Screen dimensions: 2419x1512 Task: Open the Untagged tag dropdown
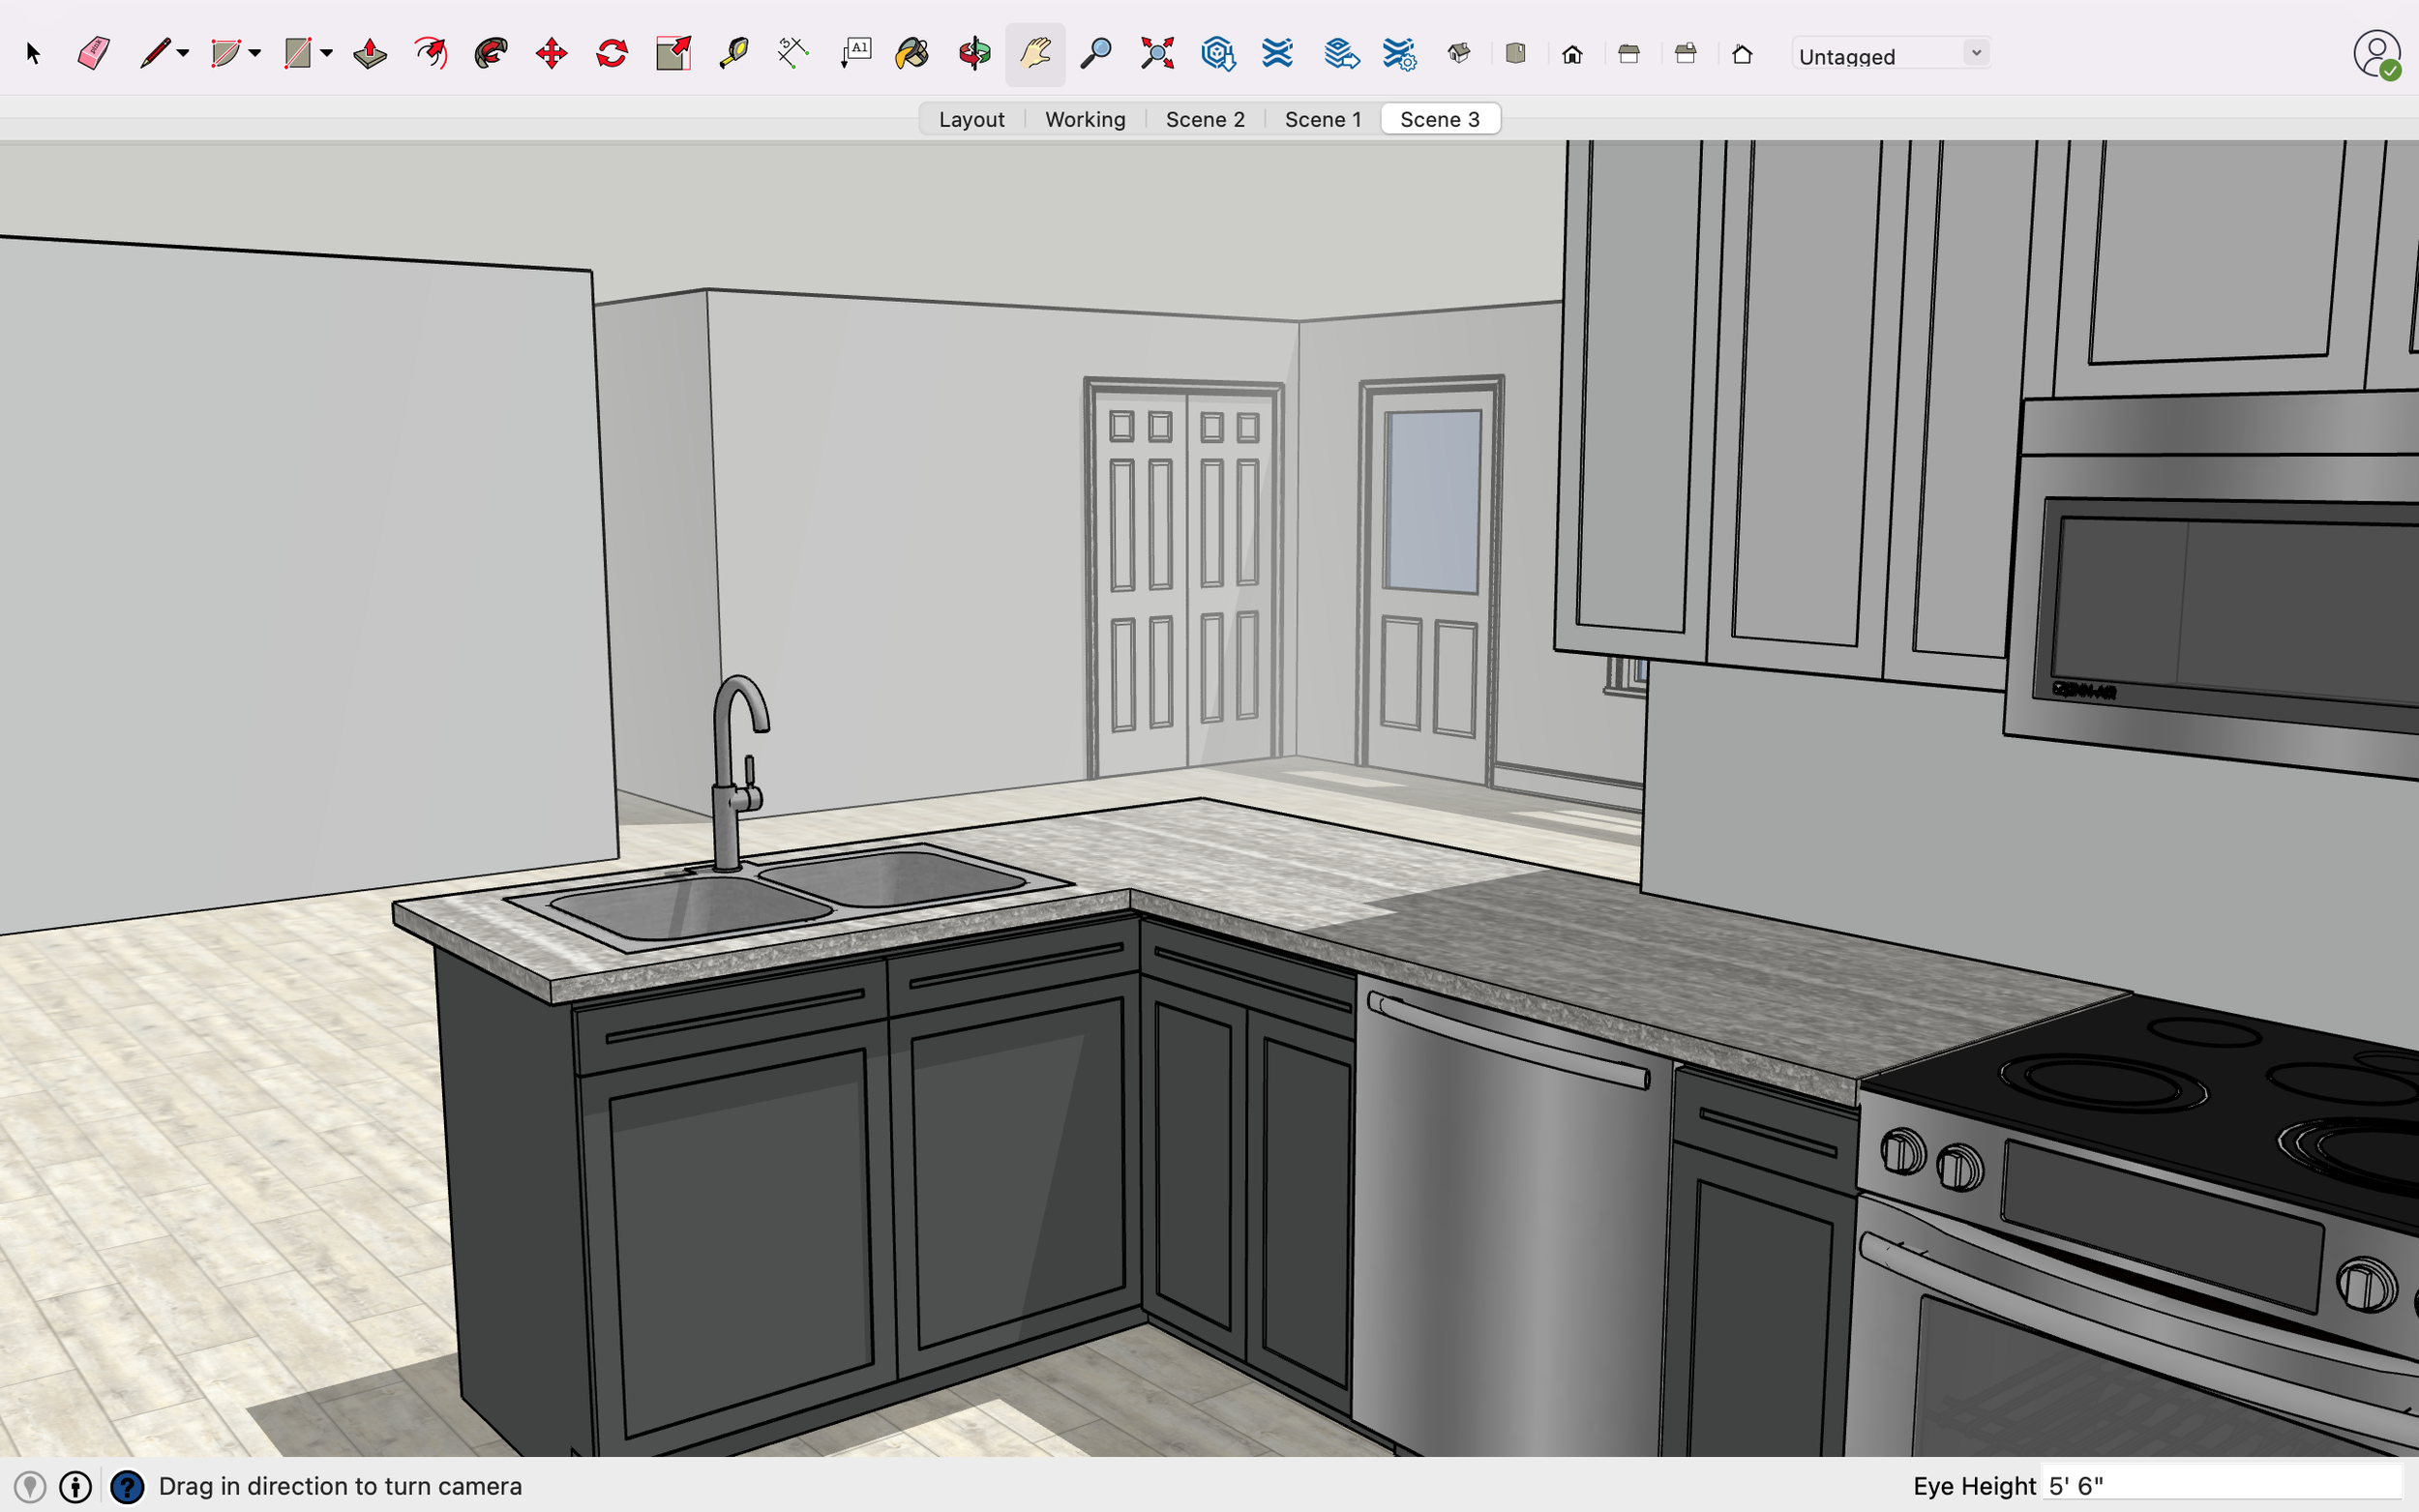[1890, 55]
